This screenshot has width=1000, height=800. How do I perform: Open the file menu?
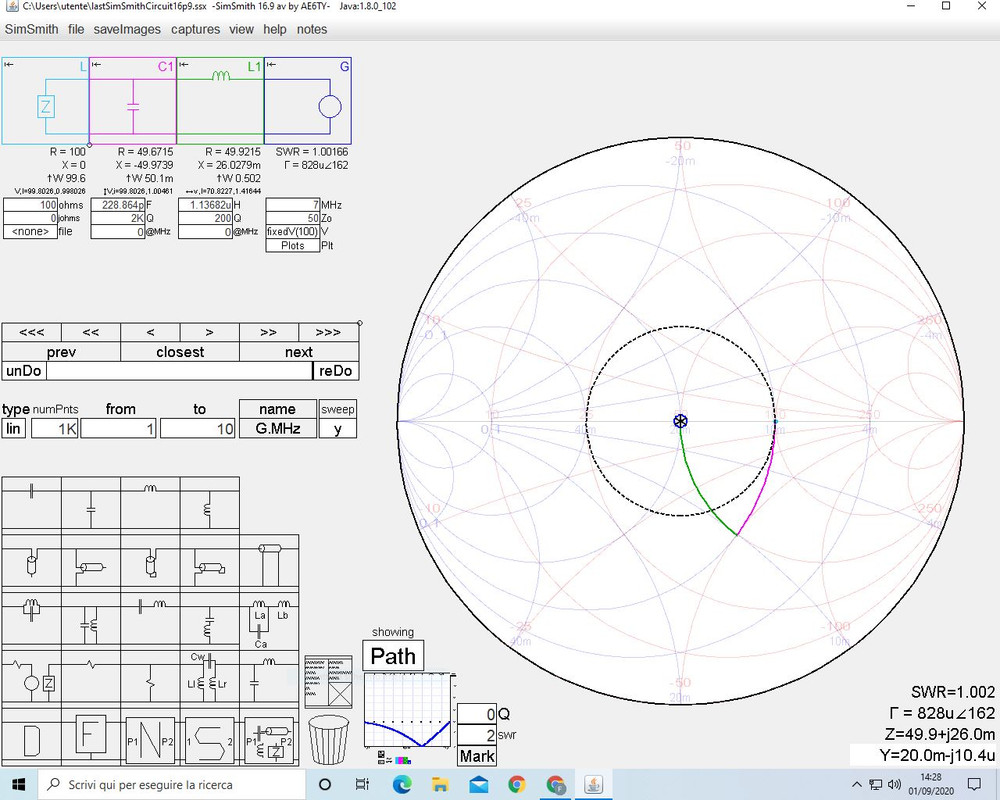(x=76, y=29)
